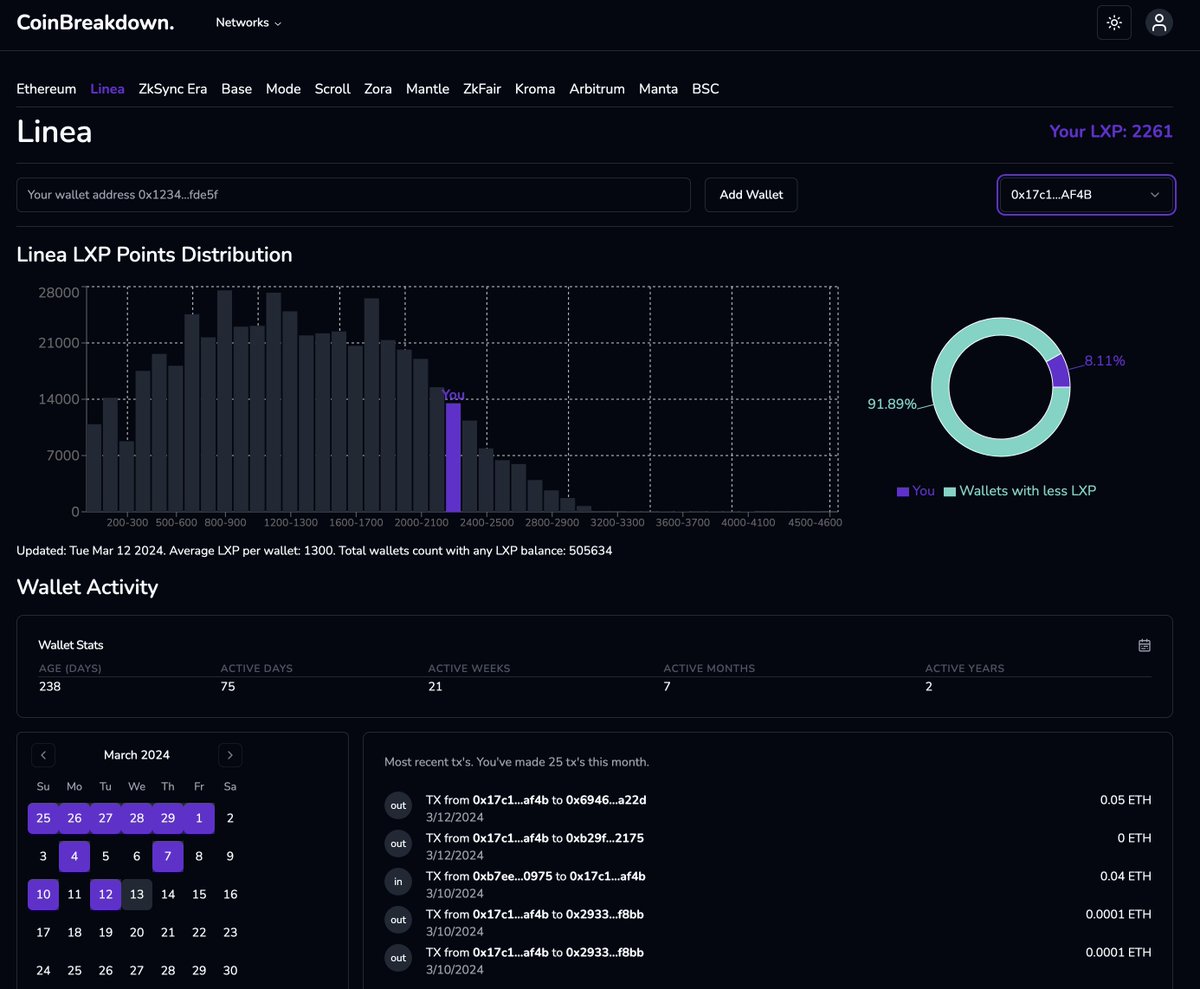Select calendar day 20
1200x989 pixels.
[137, 932]
